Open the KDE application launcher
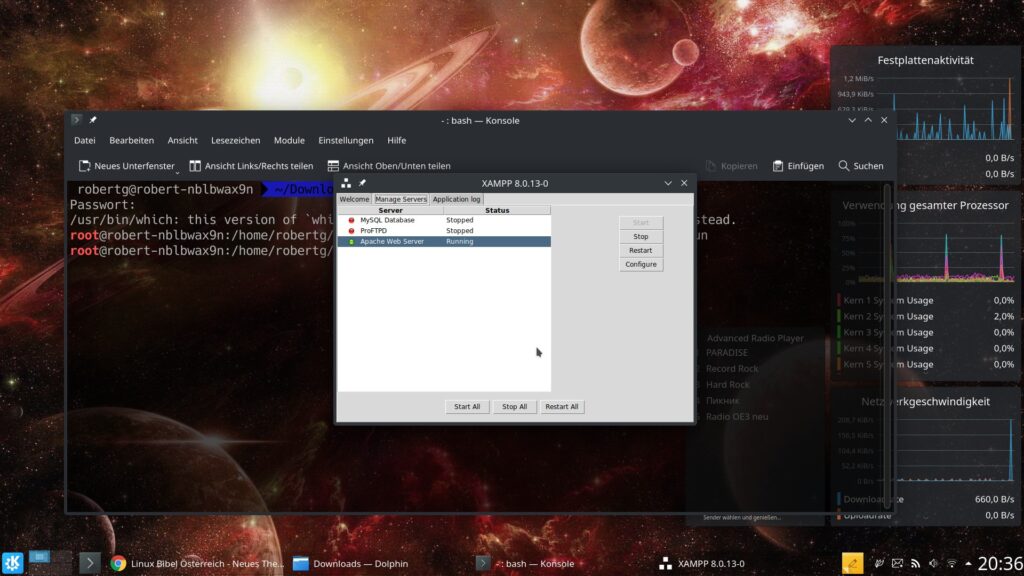 tap(12, 563)
